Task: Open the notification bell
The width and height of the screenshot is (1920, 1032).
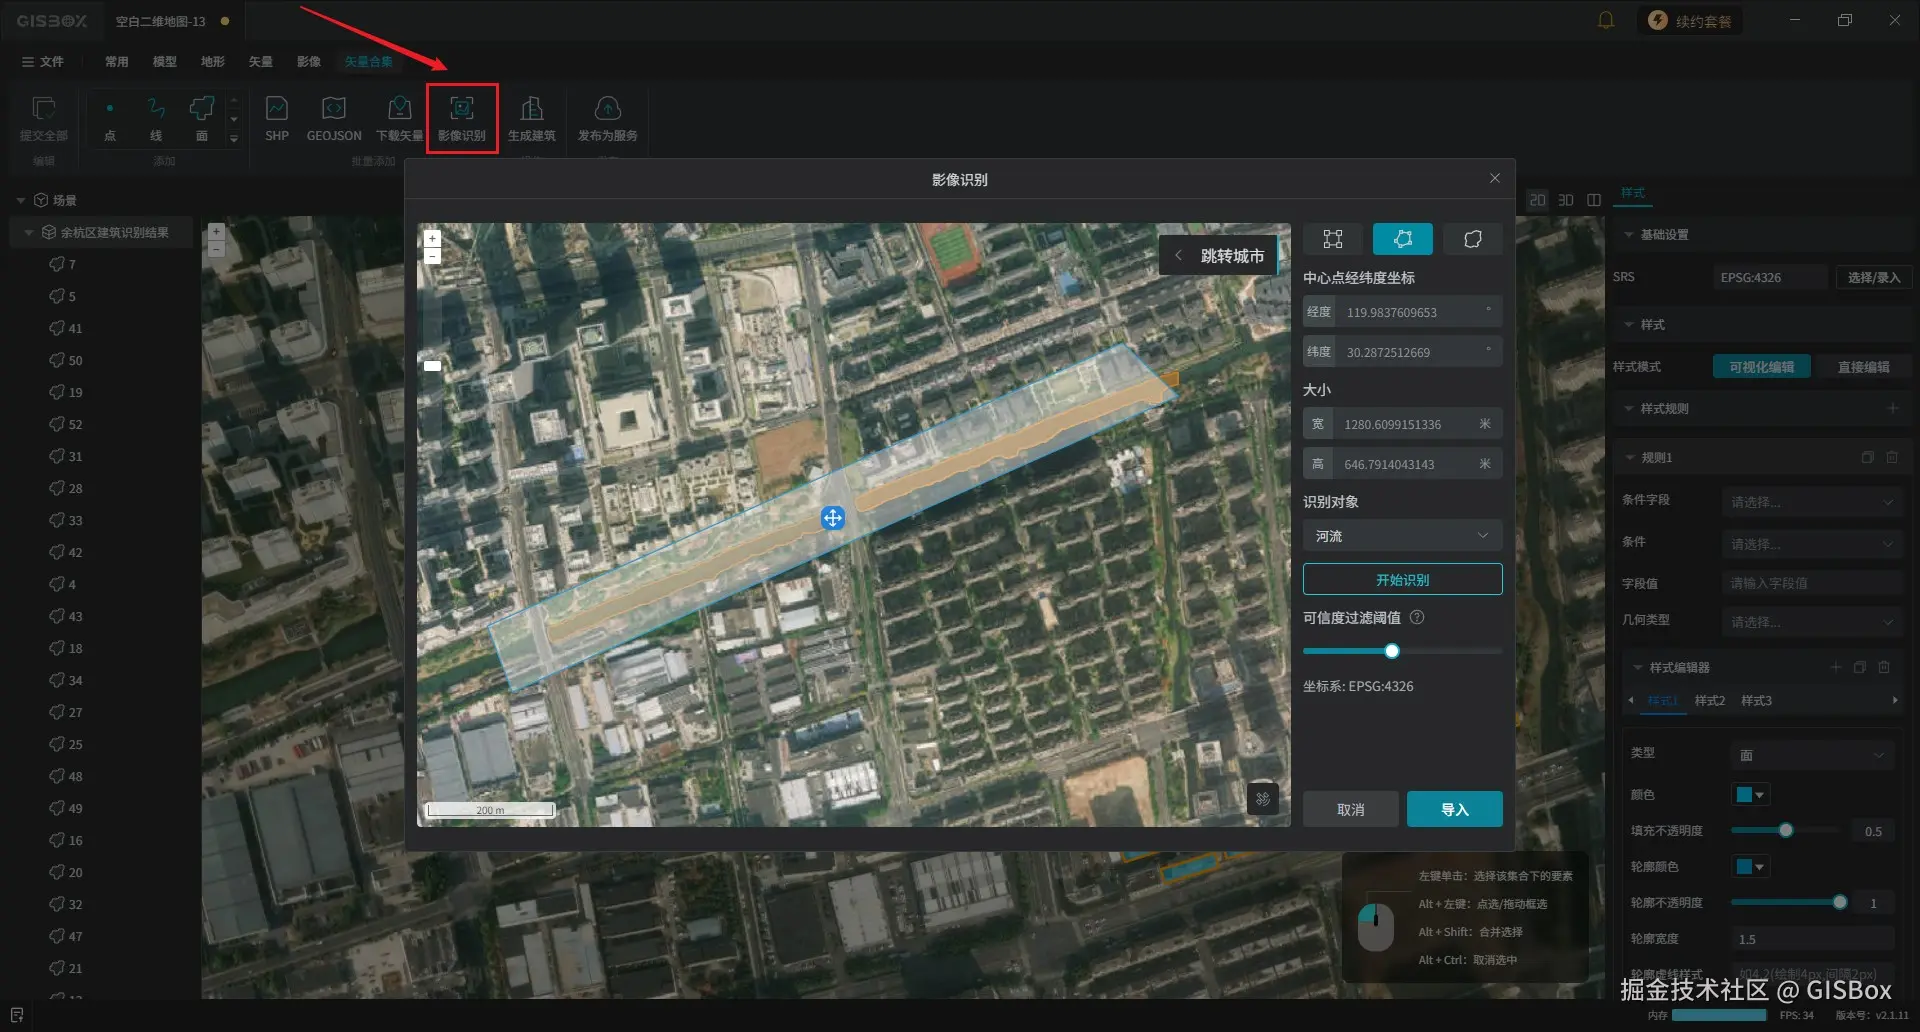Action: (1606, 21)
